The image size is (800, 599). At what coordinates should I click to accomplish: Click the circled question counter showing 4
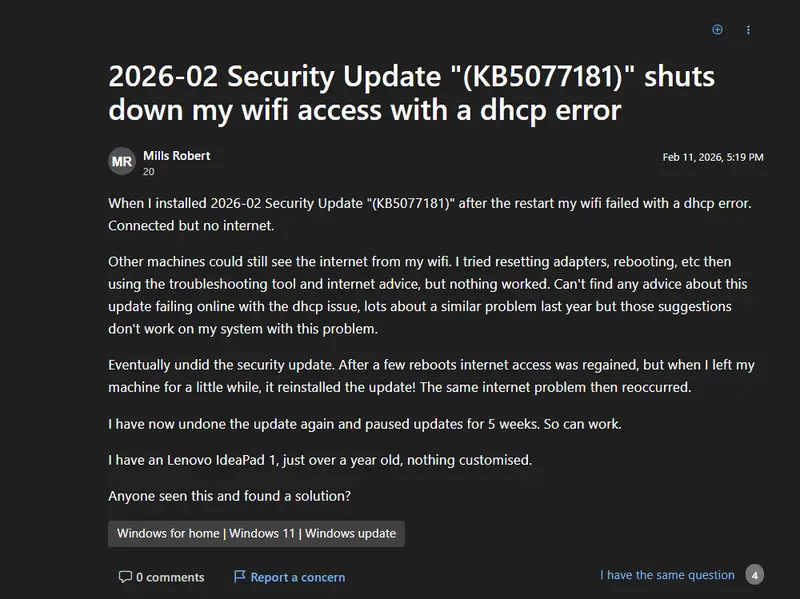pyautogui.click(x=753, y=575)
